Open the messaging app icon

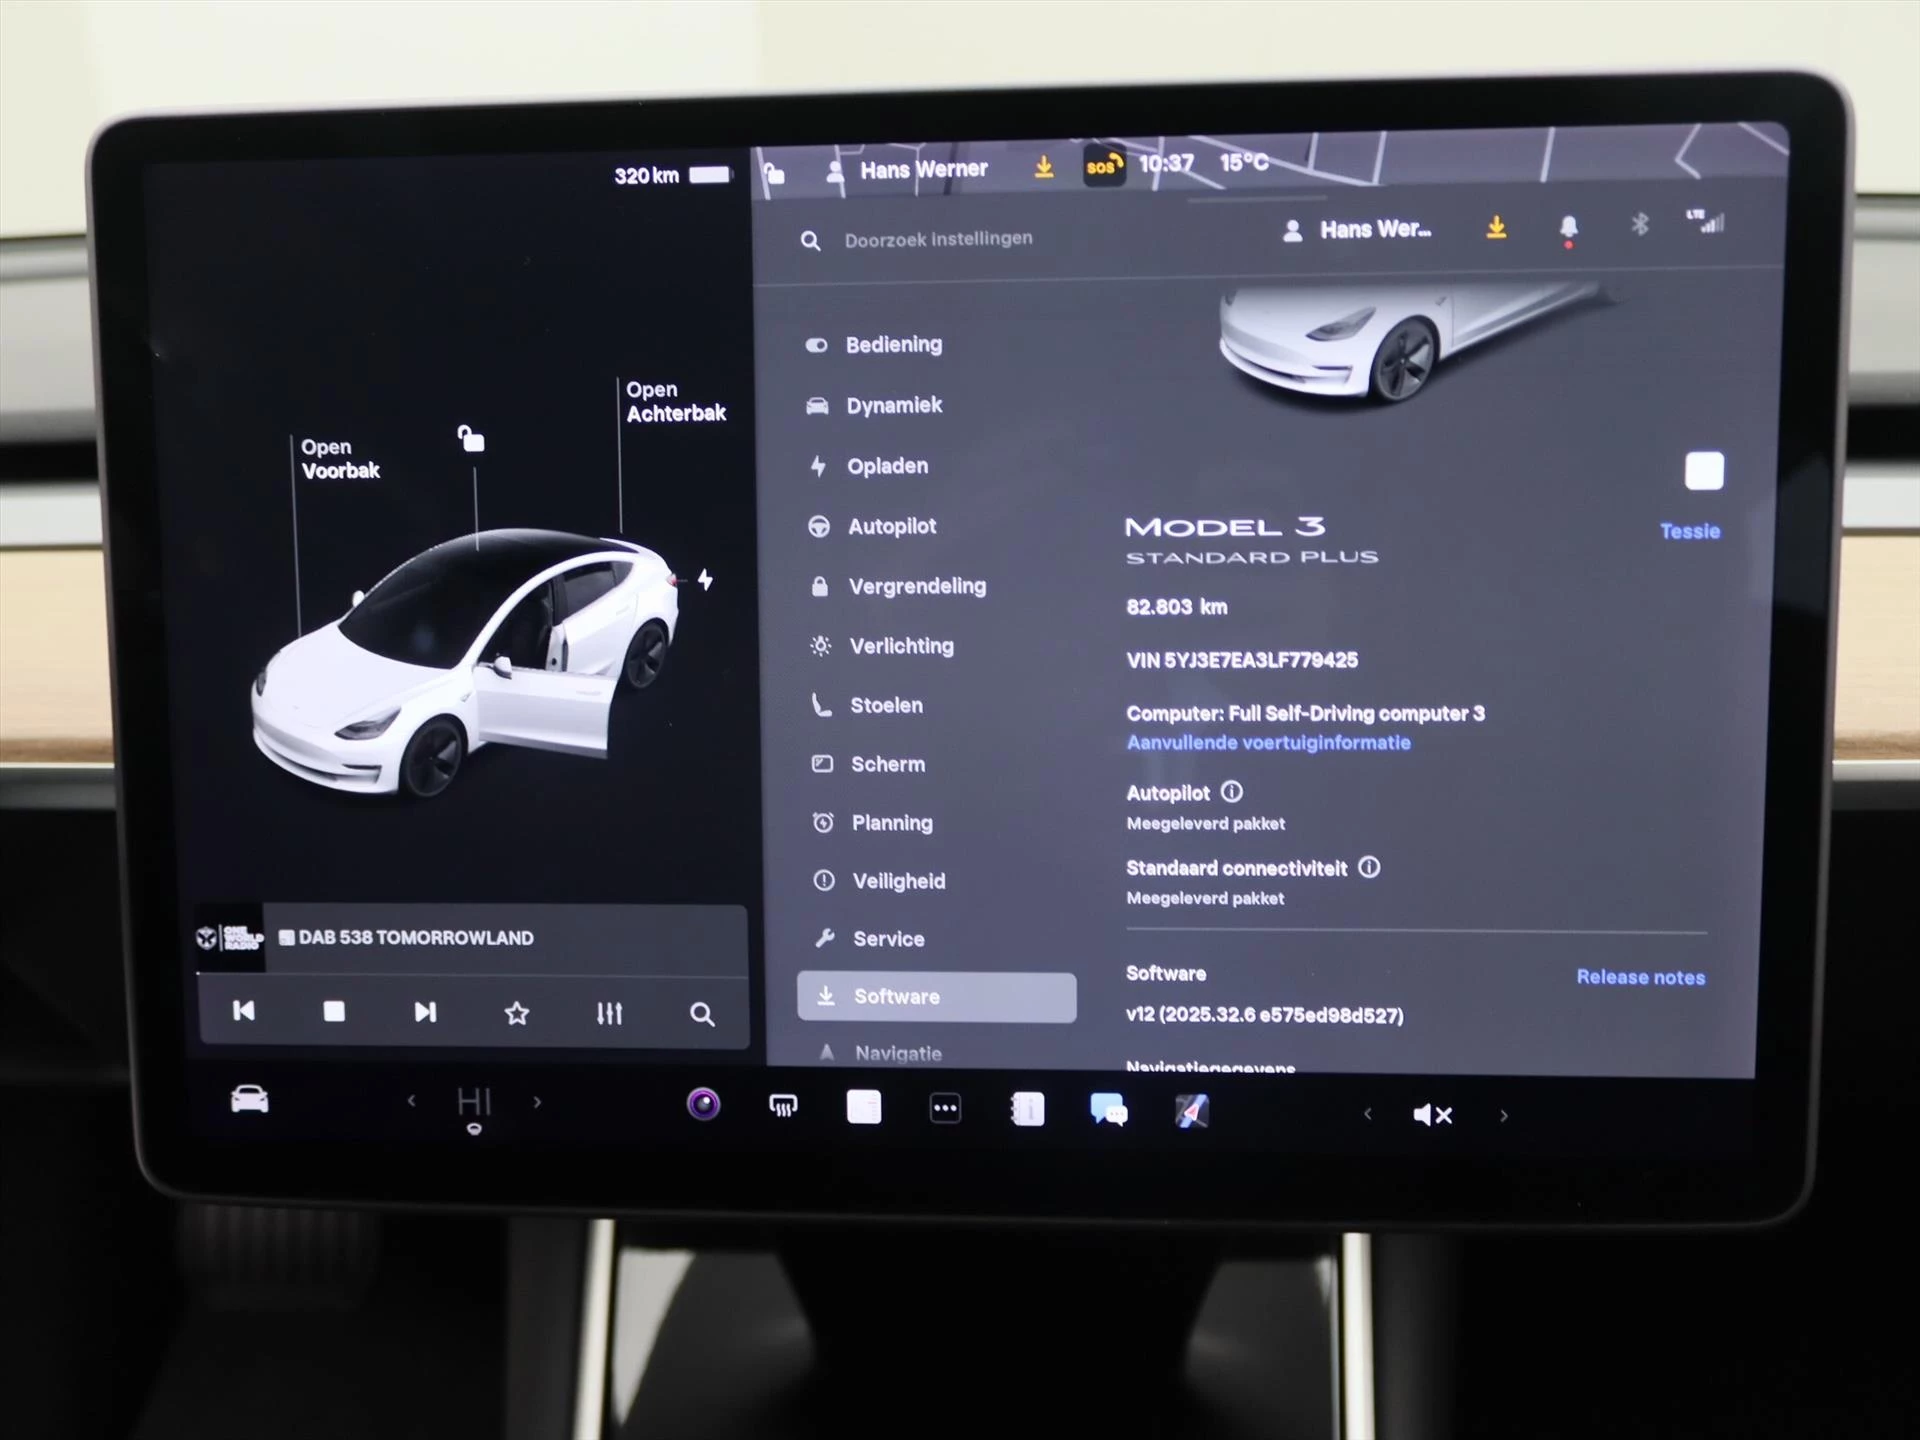coord(1109,1110)
